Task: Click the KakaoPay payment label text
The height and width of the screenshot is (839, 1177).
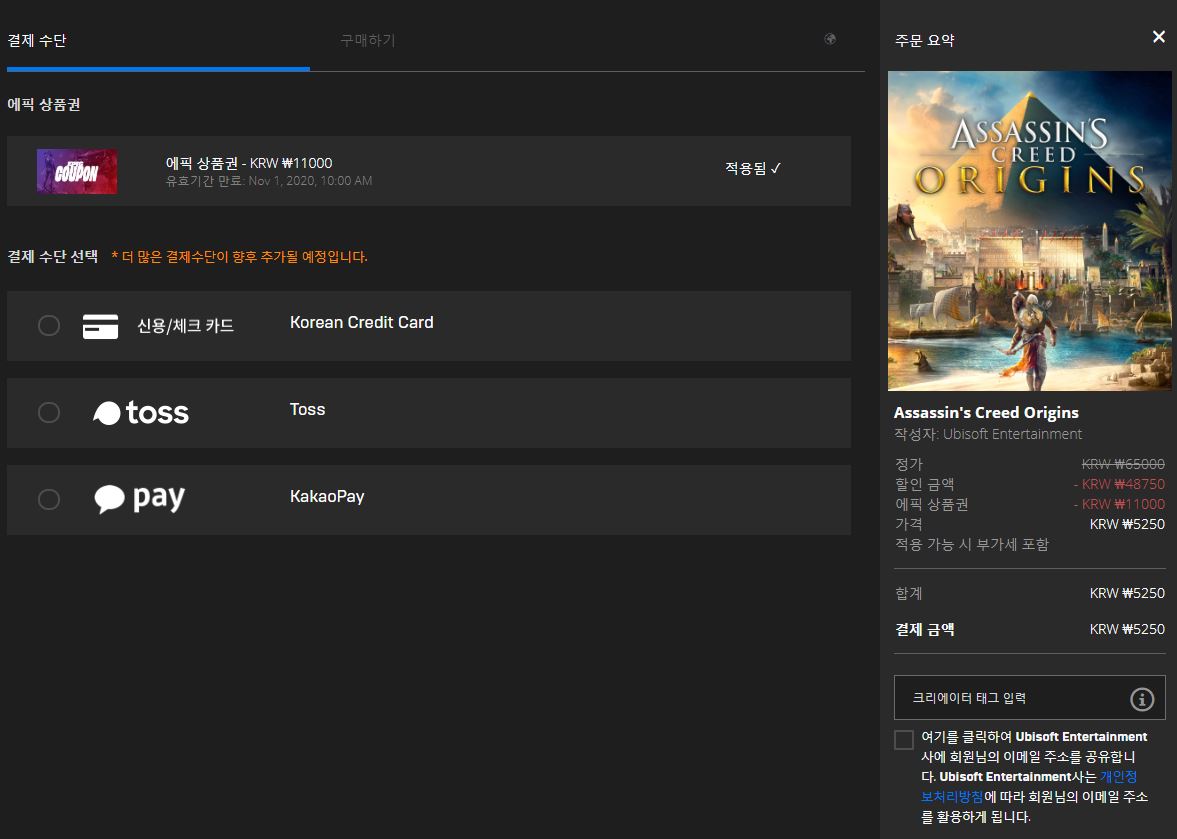Action: (x=327, y=497)
